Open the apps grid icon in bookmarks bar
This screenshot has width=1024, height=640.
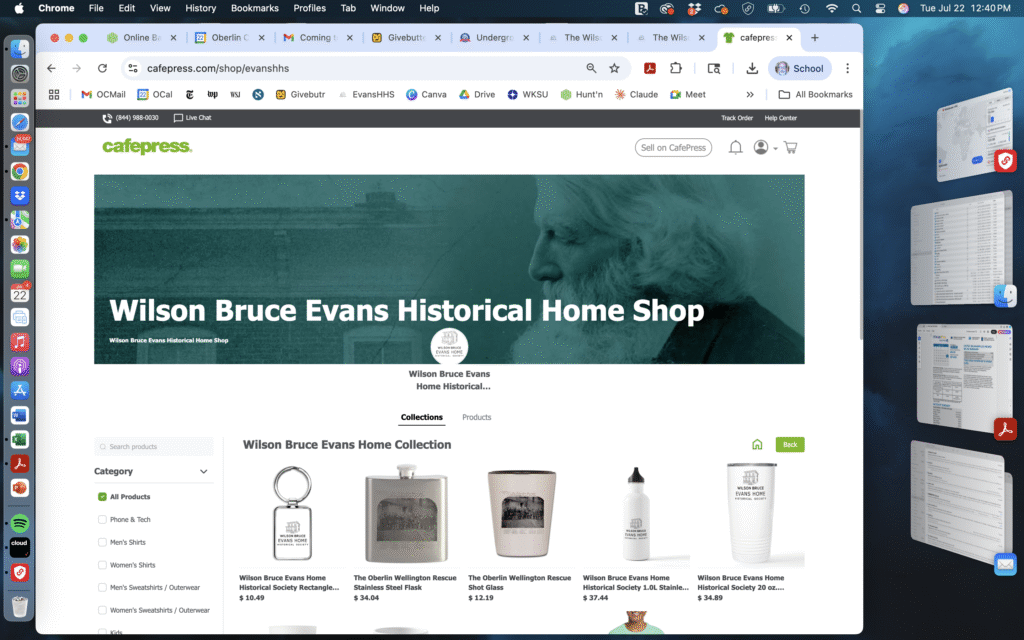pyautogui.click(x=54, y=95)
